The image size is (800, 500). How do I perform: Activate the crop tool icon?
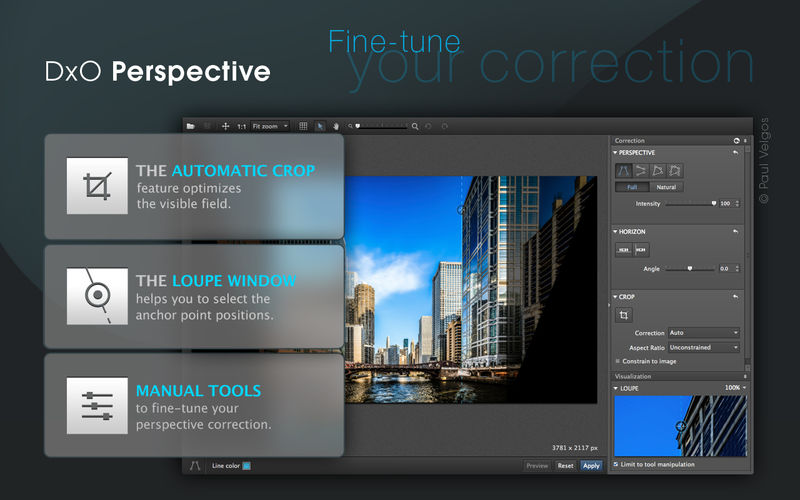[x=623, y=315]
